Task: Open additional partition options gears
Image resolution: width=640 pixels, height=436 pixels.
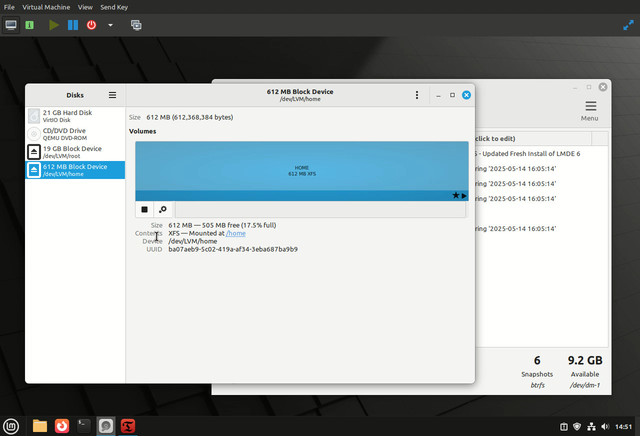Action: pos(162,209)
